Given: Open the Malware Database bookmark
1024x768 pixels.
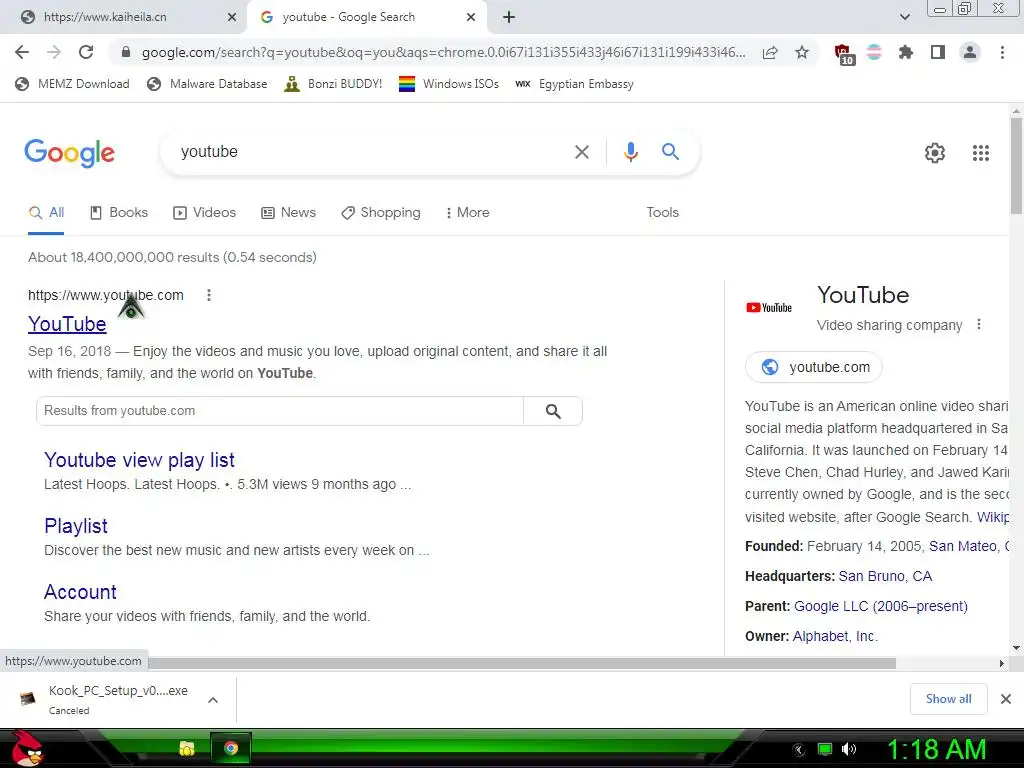Looking at the screenshot, I should (208, 84).
